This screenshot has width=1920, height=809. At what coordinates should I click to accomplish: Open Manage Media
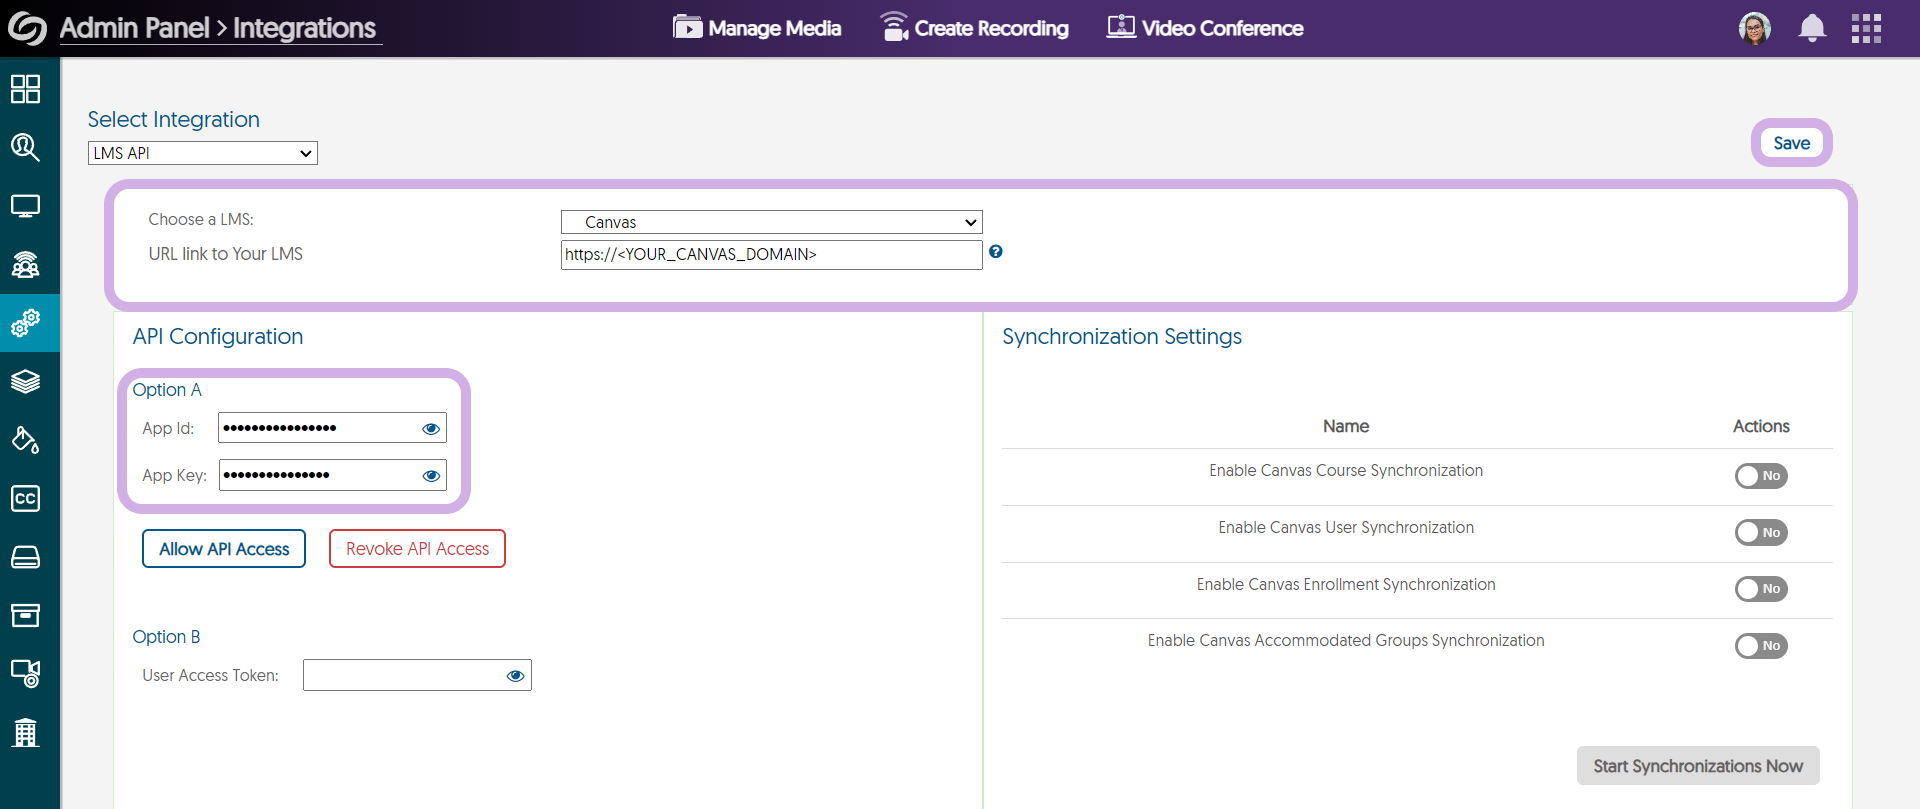[757, 28]
